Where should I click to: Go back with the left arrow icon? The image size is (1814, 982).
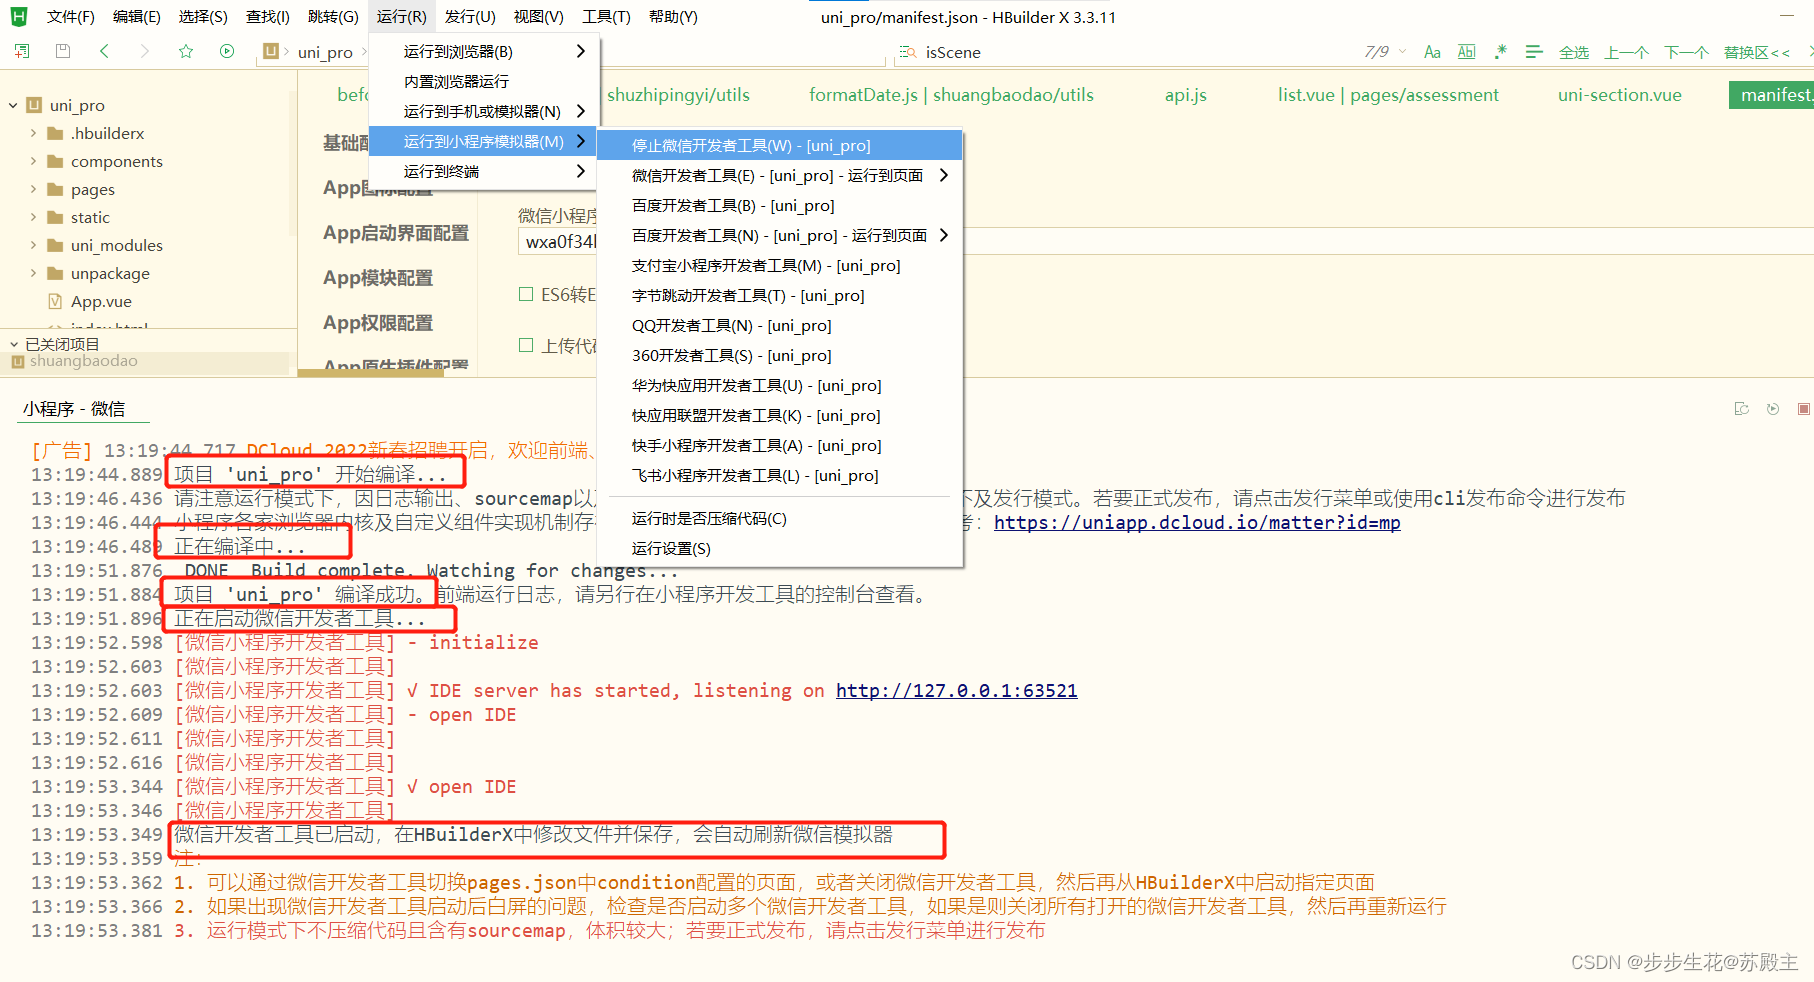tap(104, 51)
